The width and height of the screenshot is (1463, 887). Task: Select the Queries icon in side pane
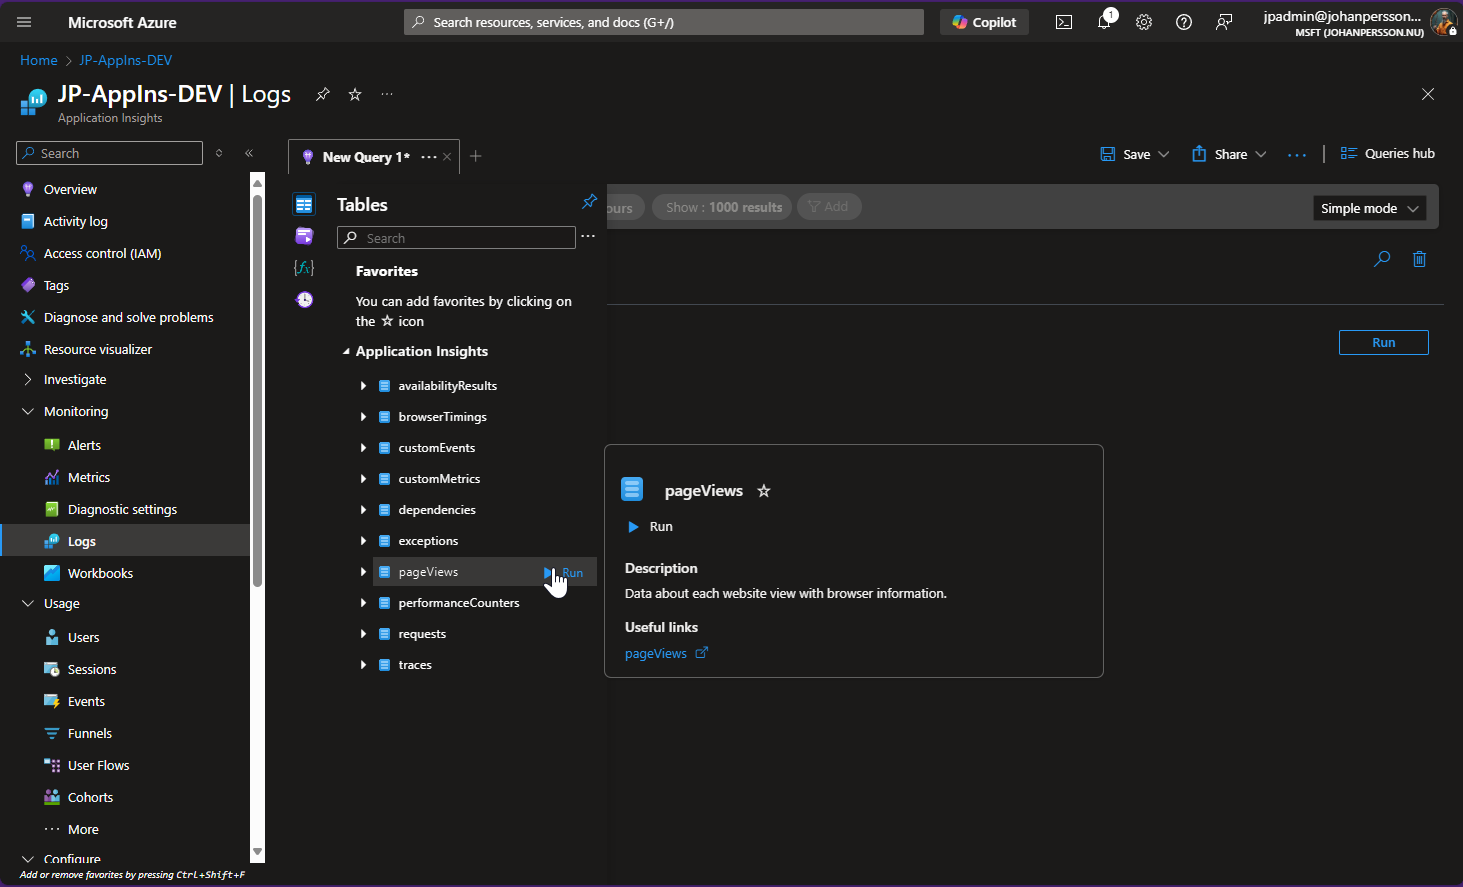click(304, 236)
